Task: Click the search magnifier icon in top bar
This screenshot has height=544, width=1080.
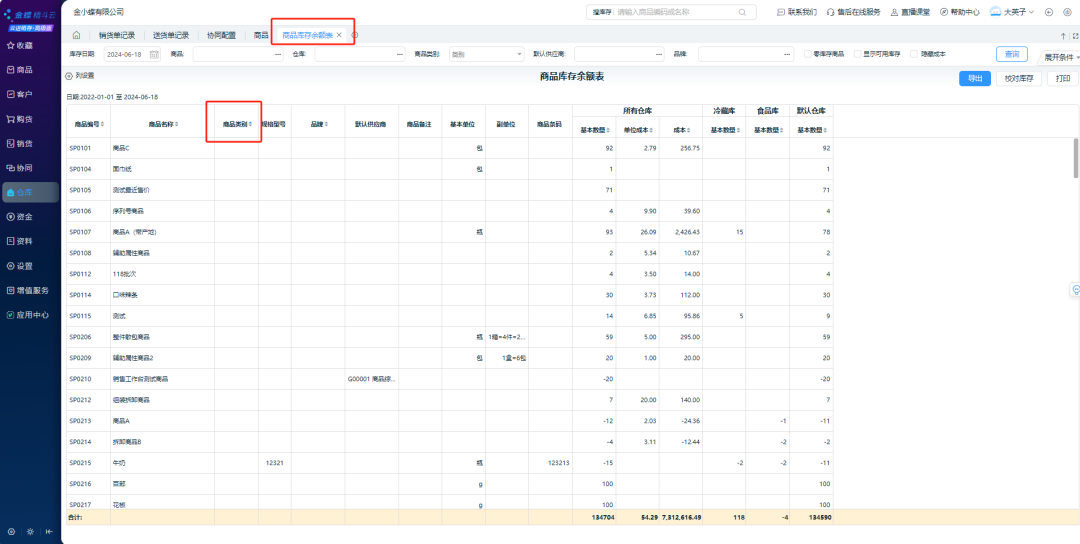Action: pos(742,12)
